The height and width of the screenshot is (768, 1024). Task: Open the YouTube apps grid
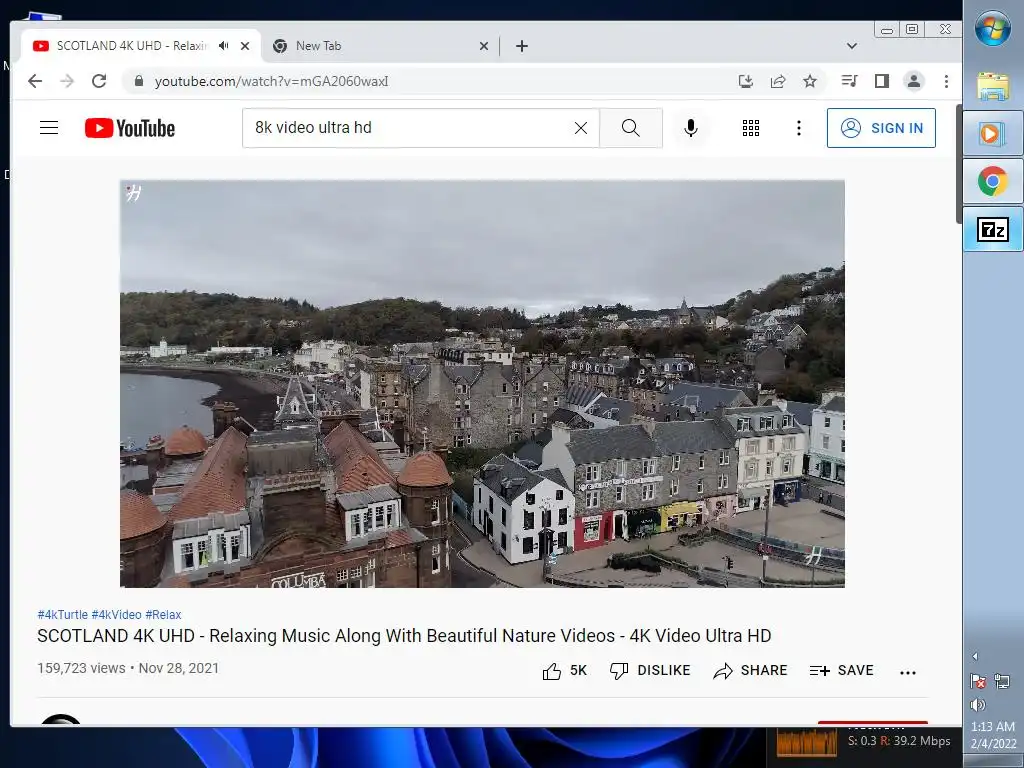(x=751, y=128)
